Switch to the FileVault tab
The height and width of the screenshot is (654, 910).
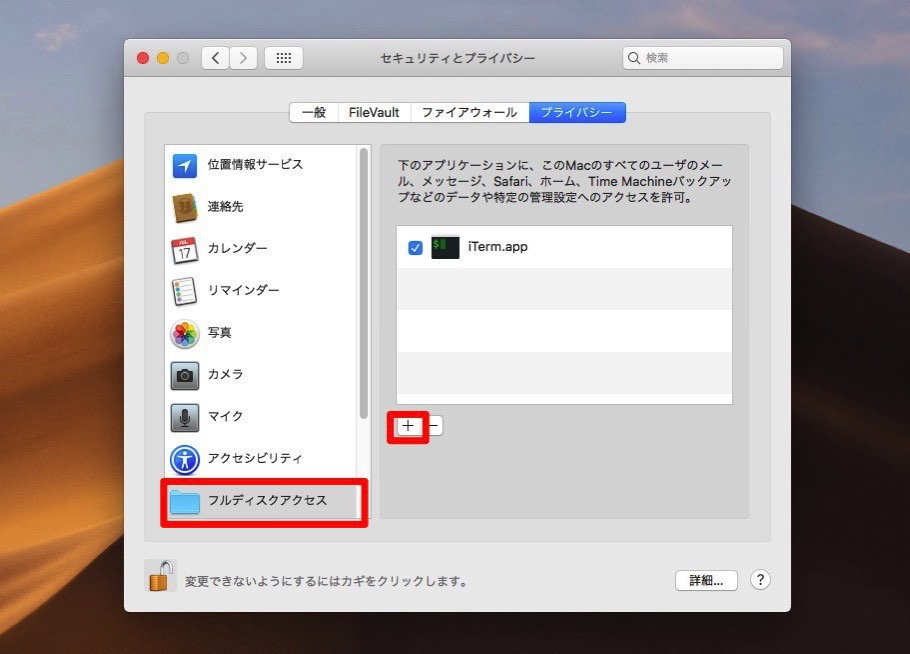point(374,113)
